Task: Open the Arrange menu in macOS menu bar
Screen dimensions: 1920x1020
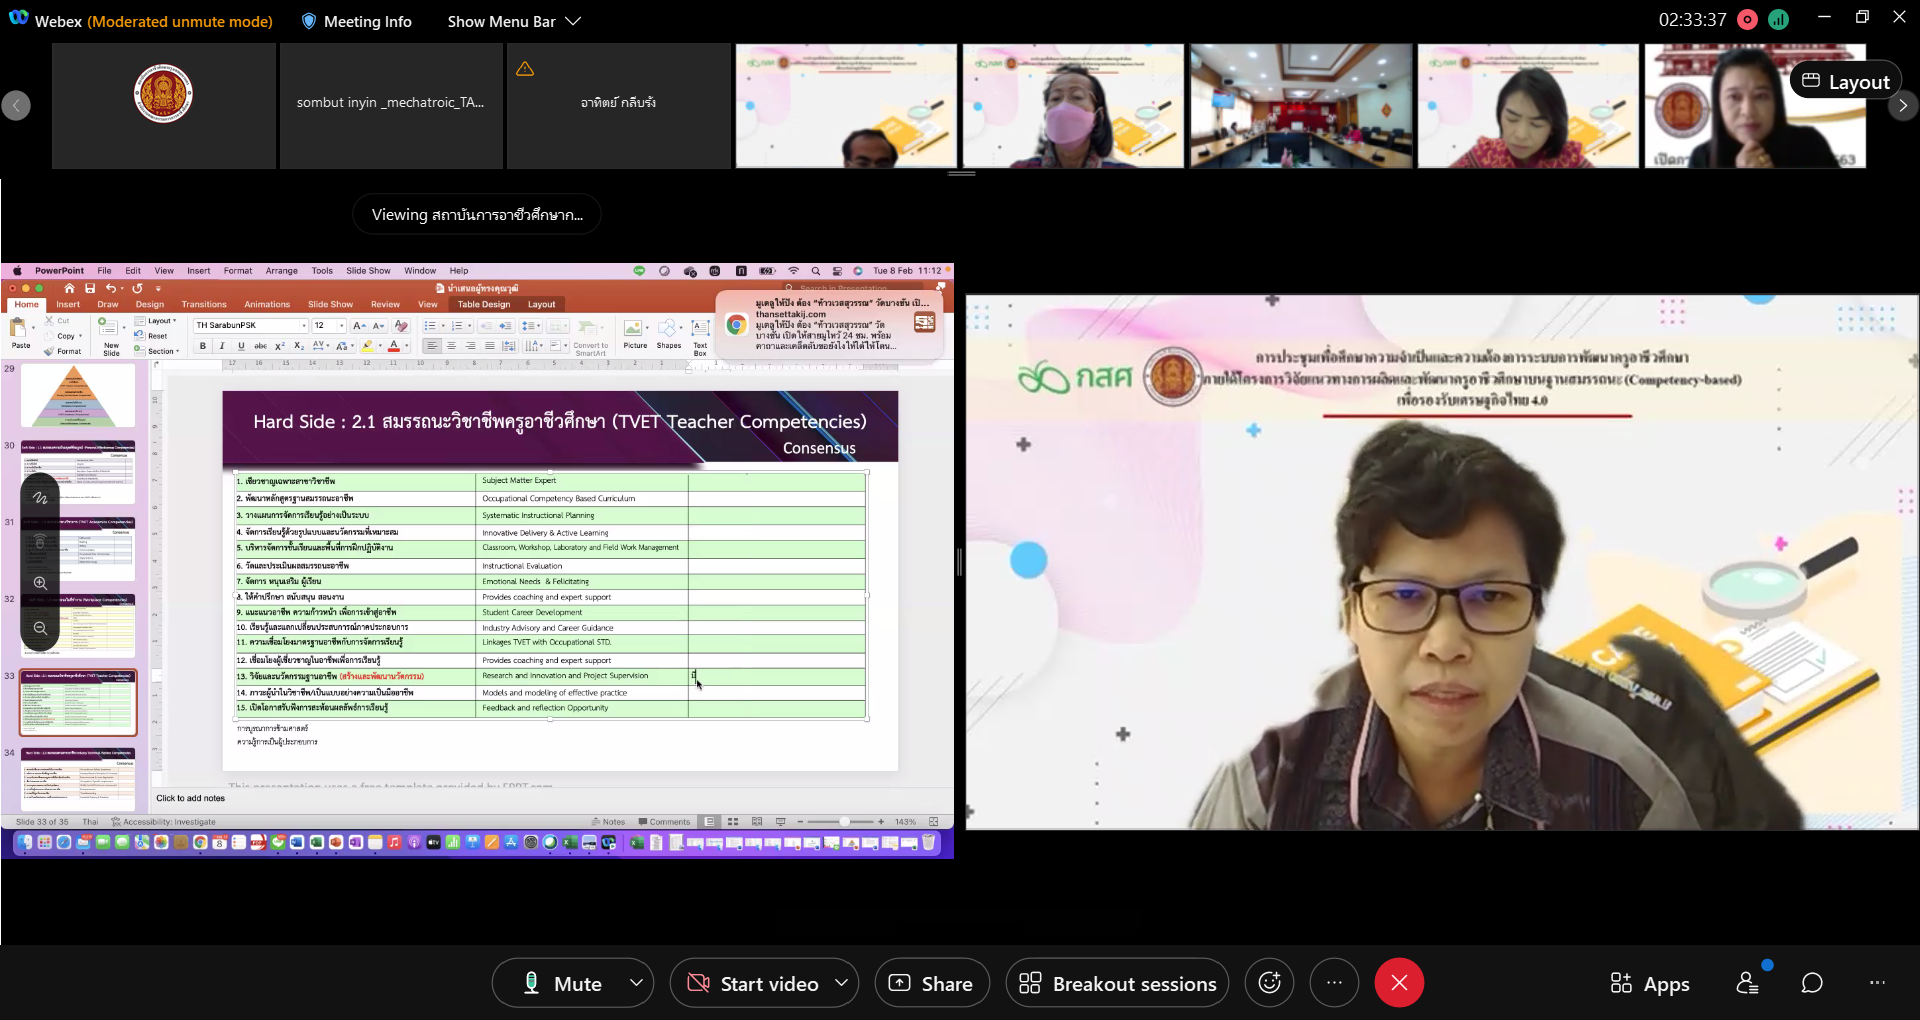Action: (x=281, y=271)
